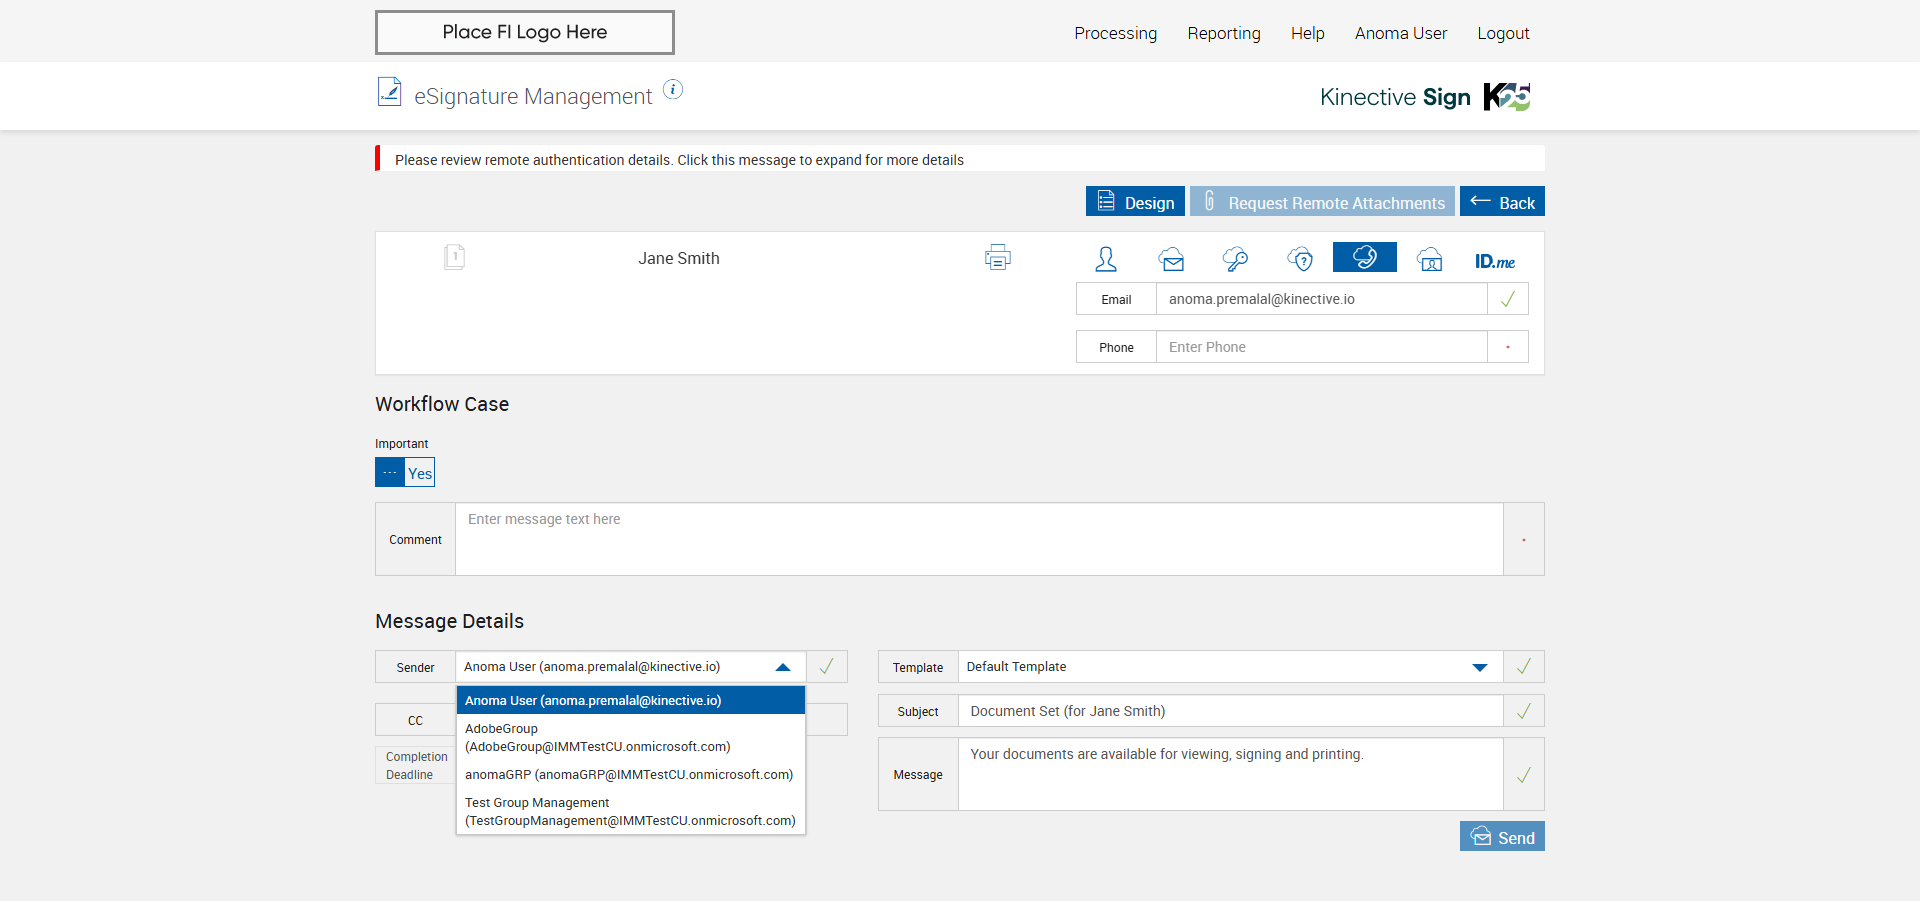
Task: Expand the Template dropdown
Action: pos(1479,667)
